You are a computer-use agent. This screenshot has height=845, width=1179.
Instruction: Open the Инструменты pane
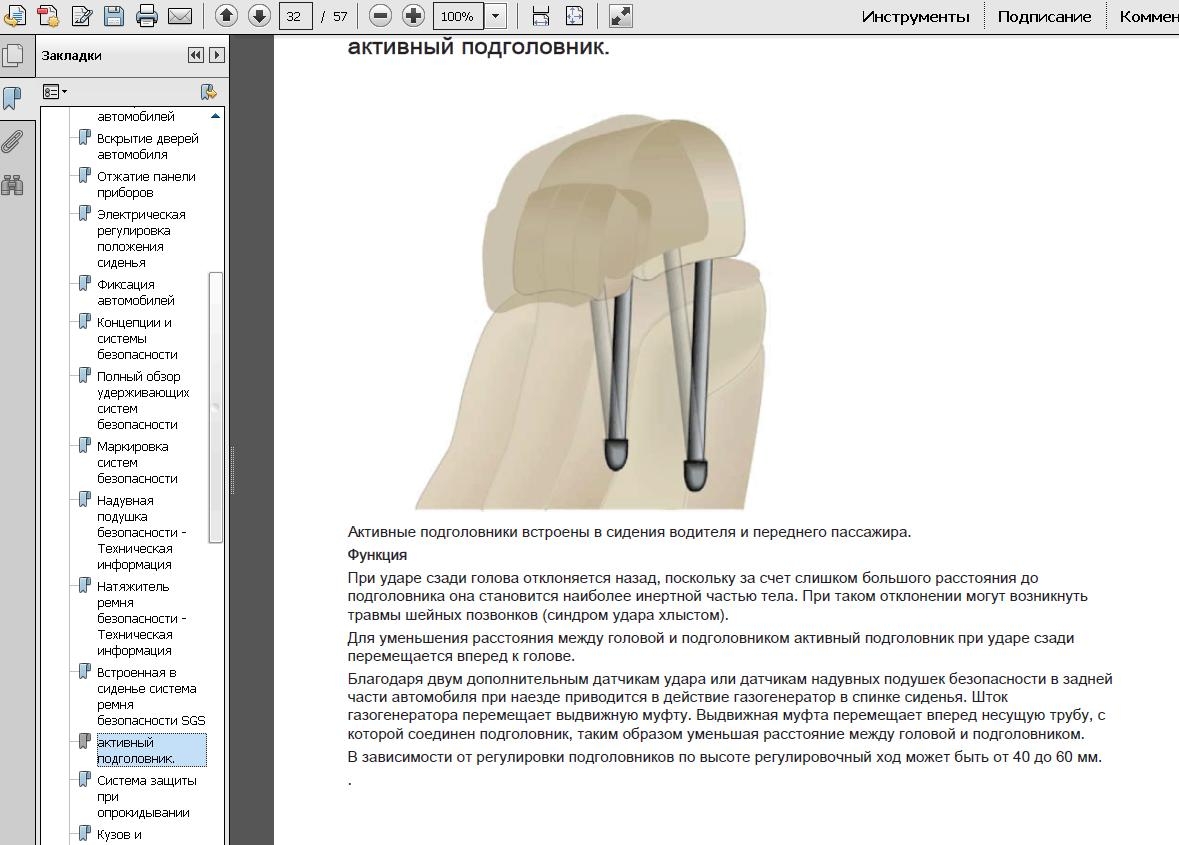coord(915,16)
